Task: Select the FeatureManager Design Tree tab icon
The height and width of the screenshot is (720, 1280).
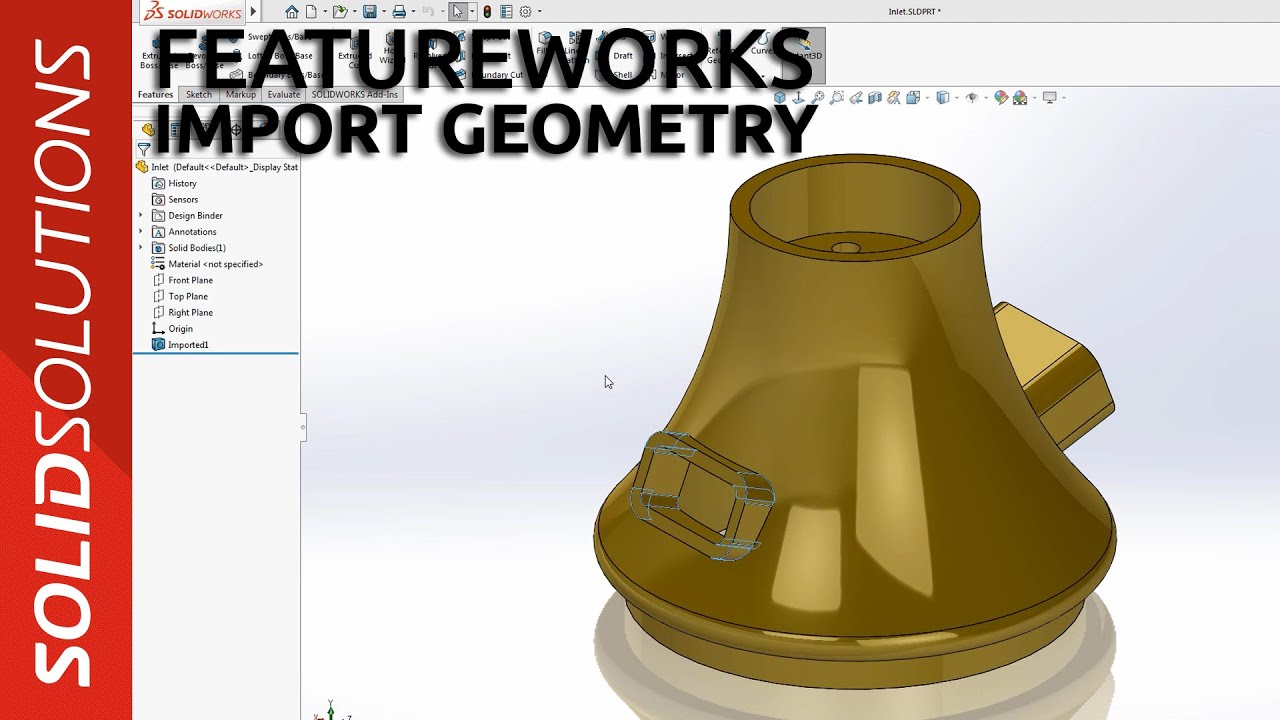Action: (x=148, y=130)
